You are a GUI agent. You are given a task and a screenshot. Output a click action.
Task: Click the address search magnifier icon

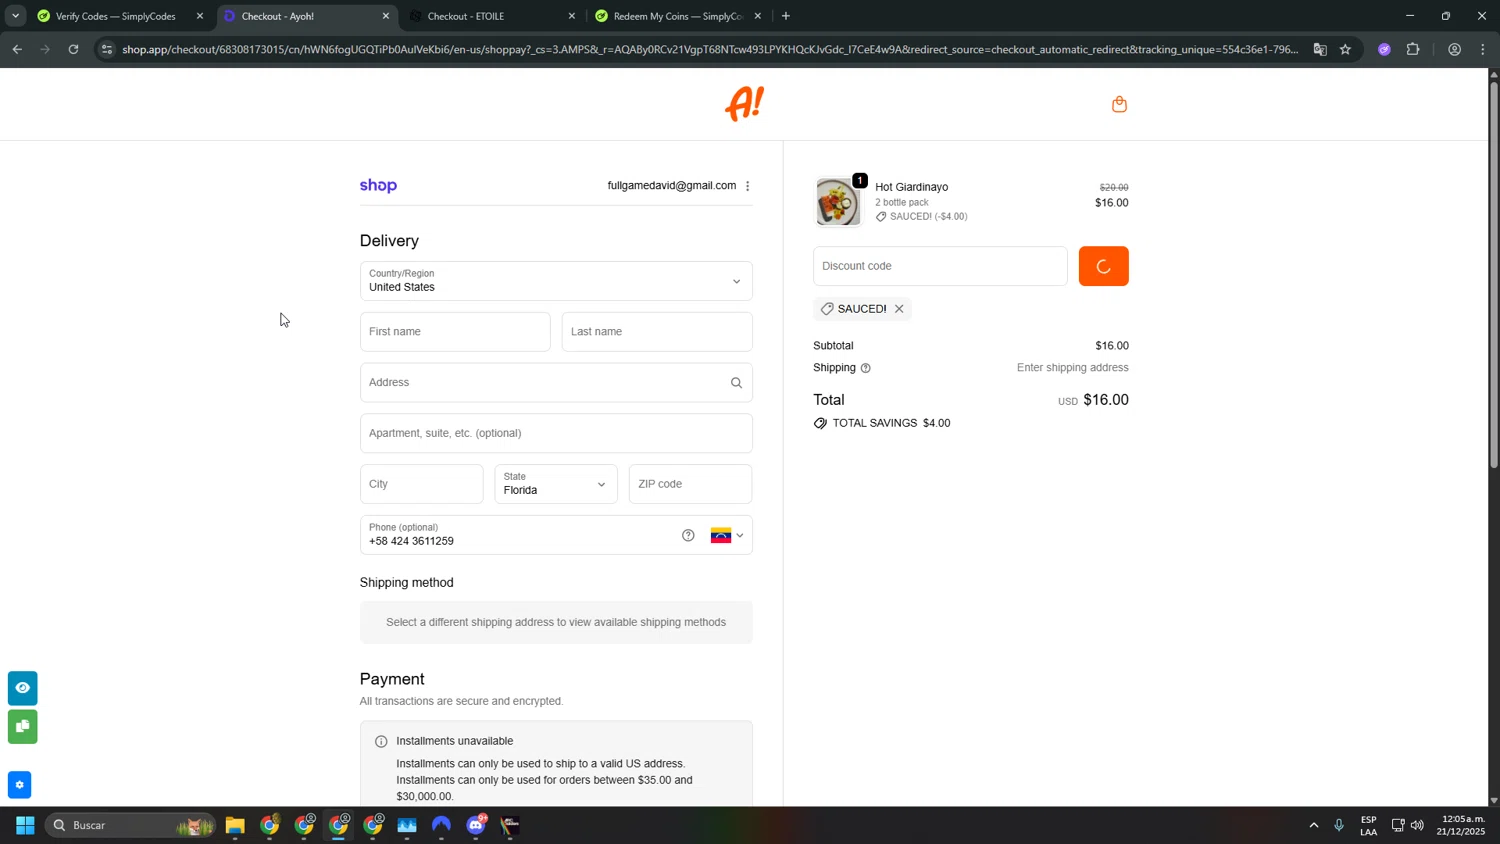click(x=736, y=383)
